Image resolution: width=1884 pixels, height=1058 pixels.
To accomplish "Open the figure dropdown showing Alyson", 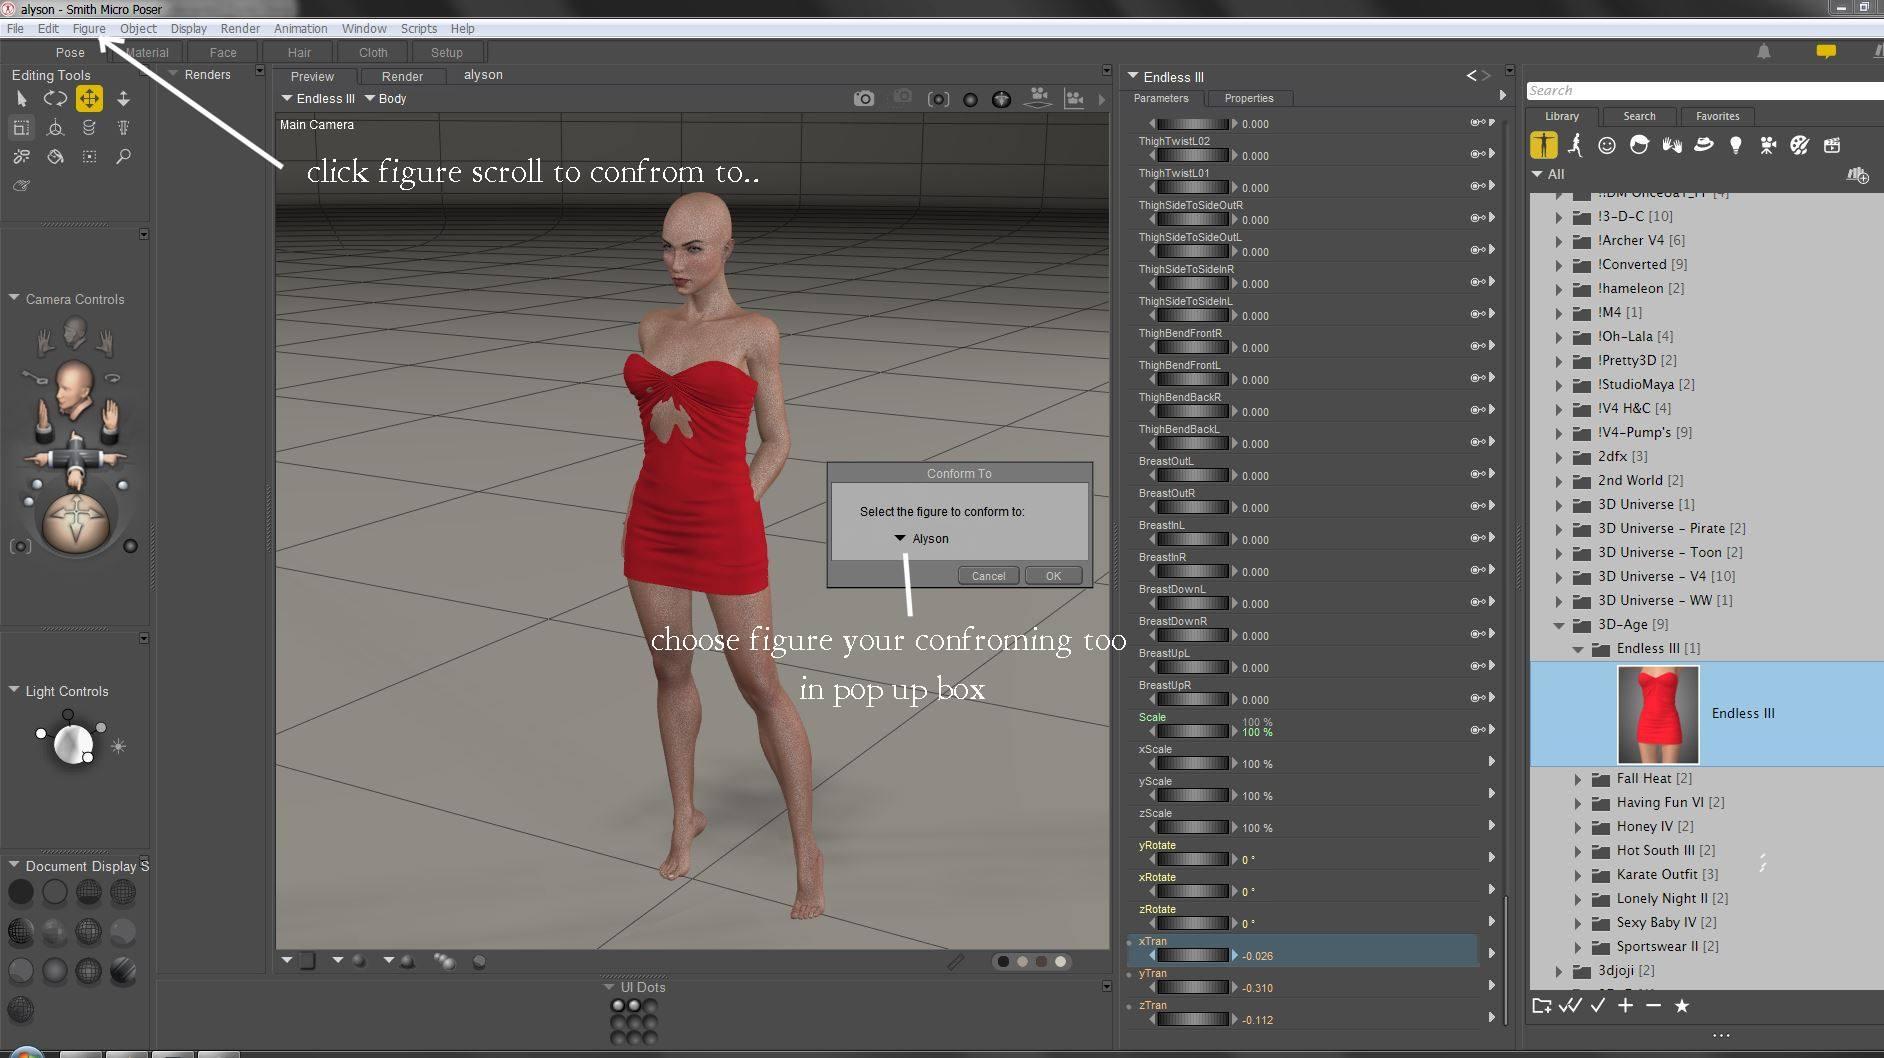I will 921,538.
